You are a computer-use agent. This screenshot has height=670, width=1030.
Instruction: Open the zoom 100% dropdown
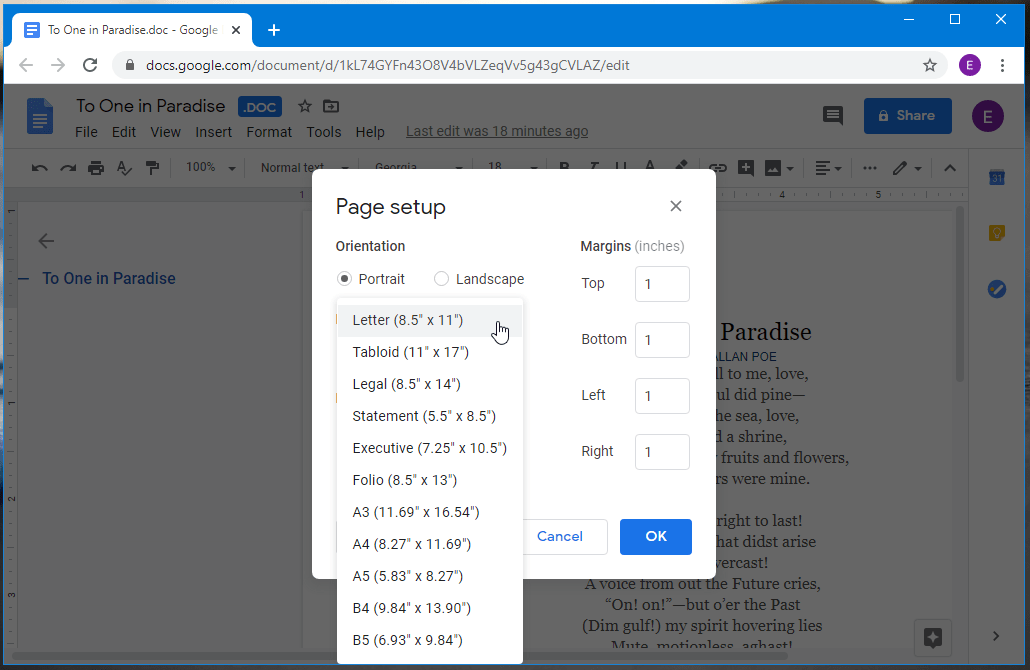click(210, 168)
